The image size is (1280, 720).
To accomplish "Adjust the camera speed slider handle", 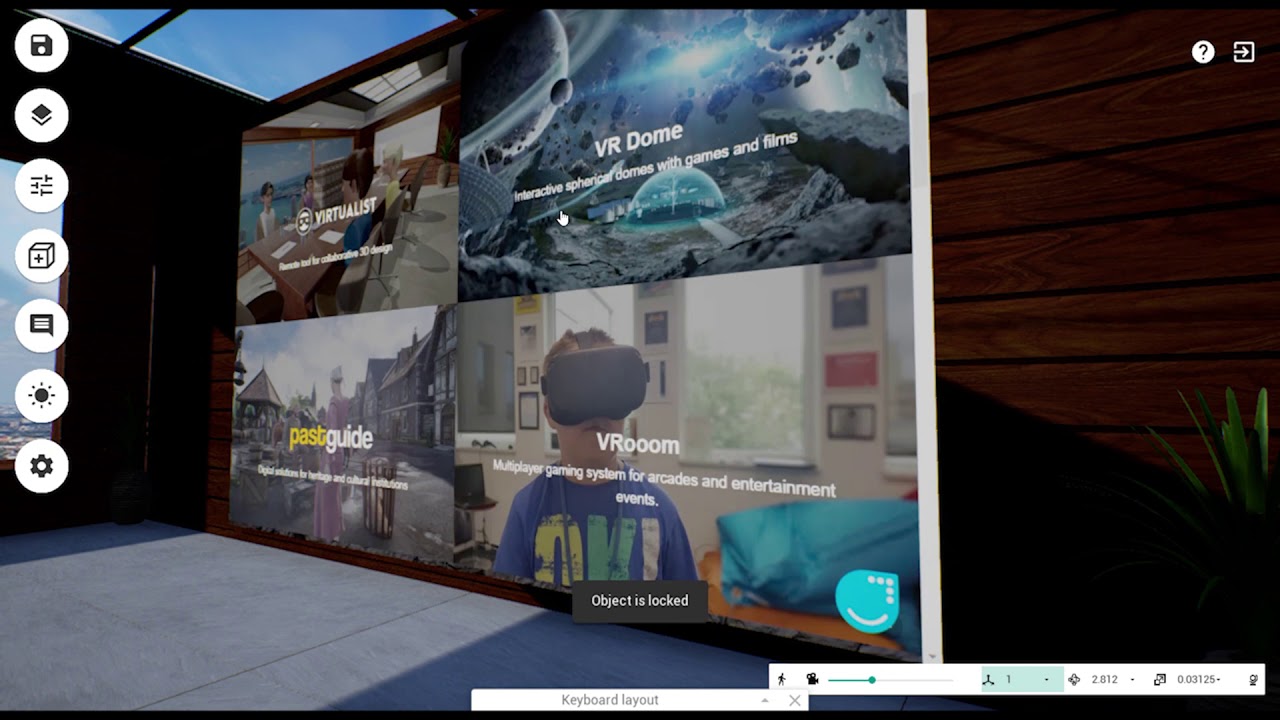I will point(871,680).
